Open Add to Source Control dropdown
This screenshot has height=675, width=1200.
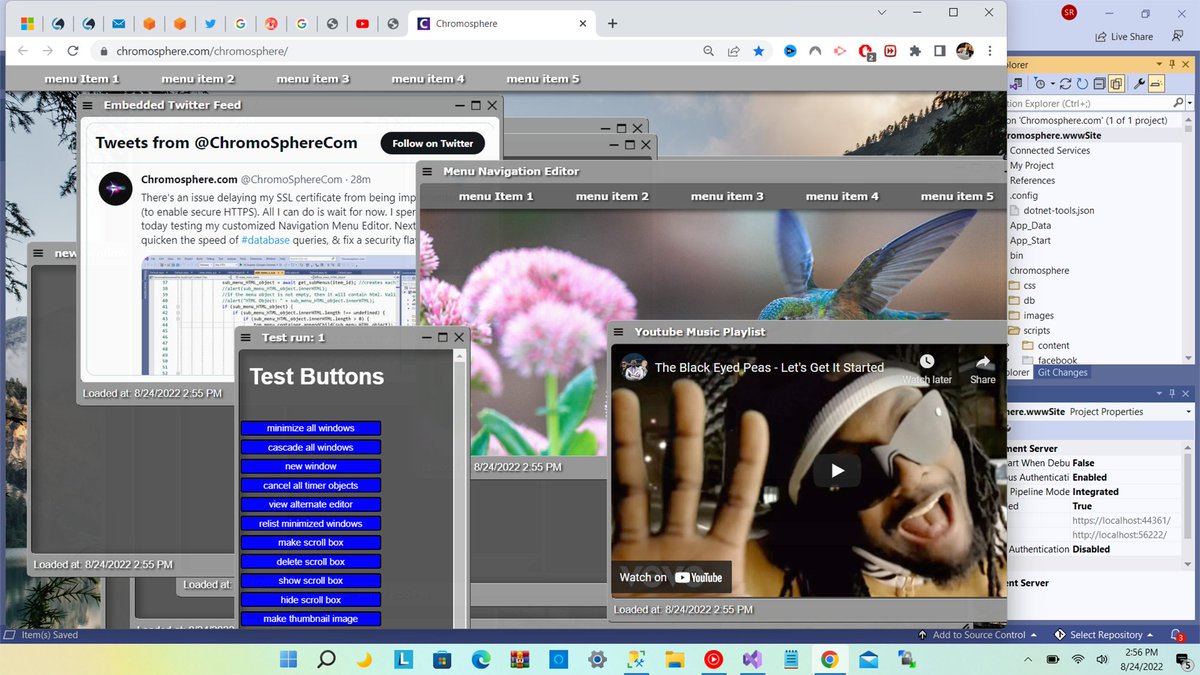tap(978, 635)
